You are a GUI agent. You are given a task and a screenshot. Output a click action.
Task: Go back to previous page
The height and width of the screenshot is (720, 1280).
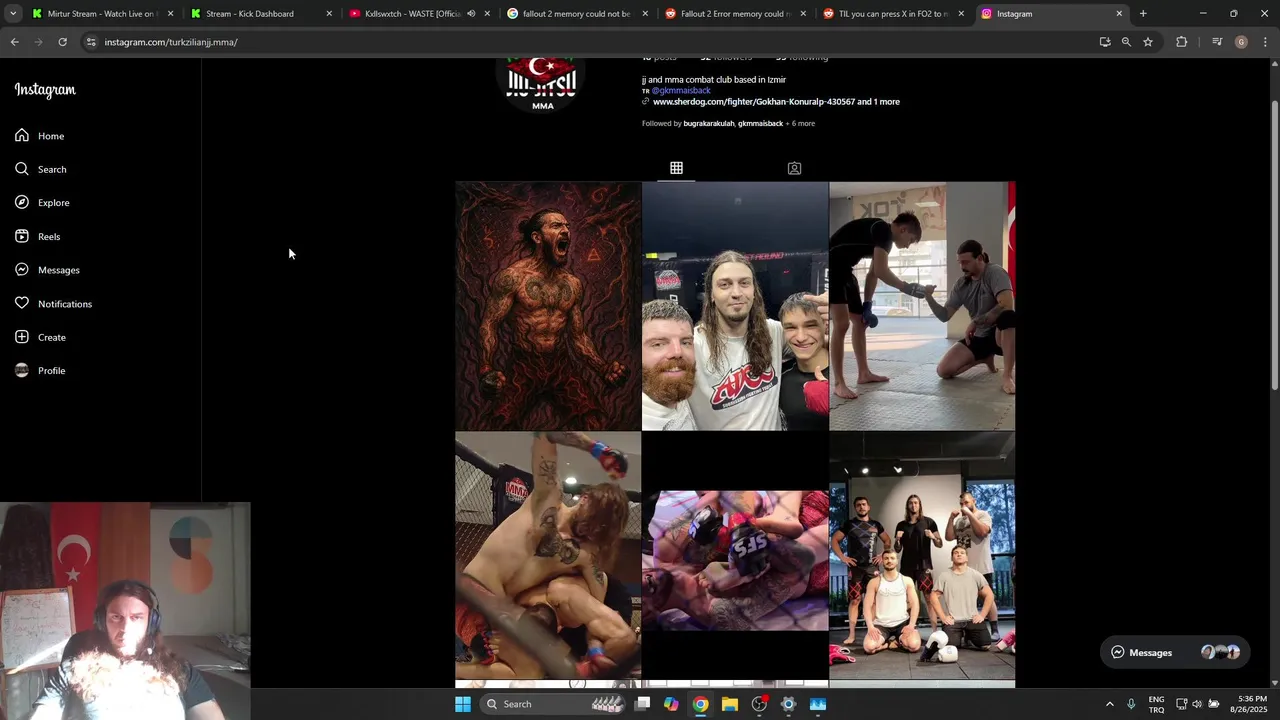click(x=15, y=42)
